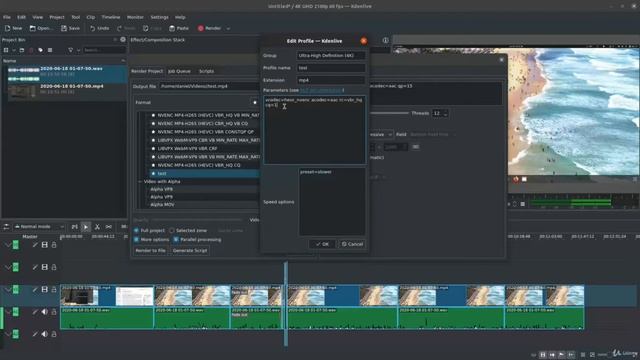Confirm the profile with OK

(322, 244)
